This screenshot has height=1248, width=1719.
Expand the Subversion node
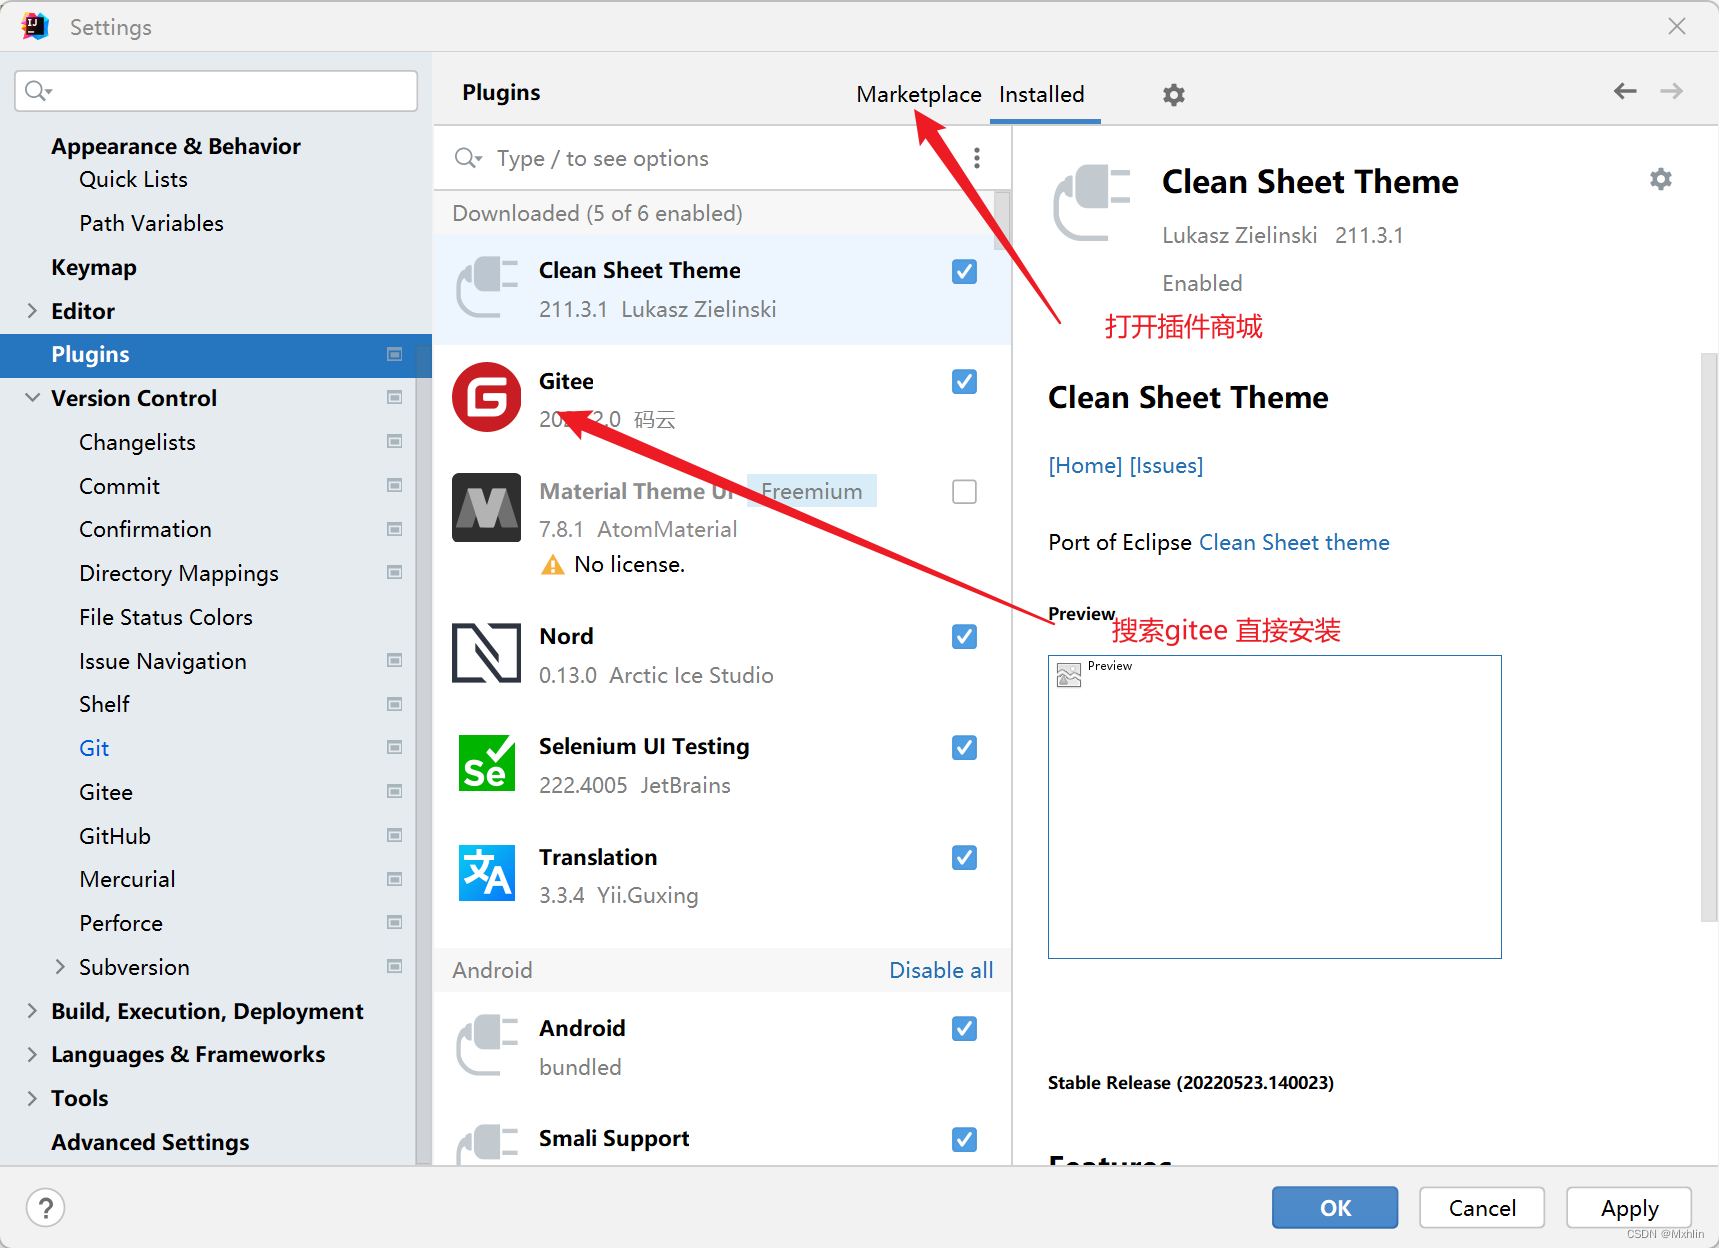pyautogui.click(x=60, y=967)
